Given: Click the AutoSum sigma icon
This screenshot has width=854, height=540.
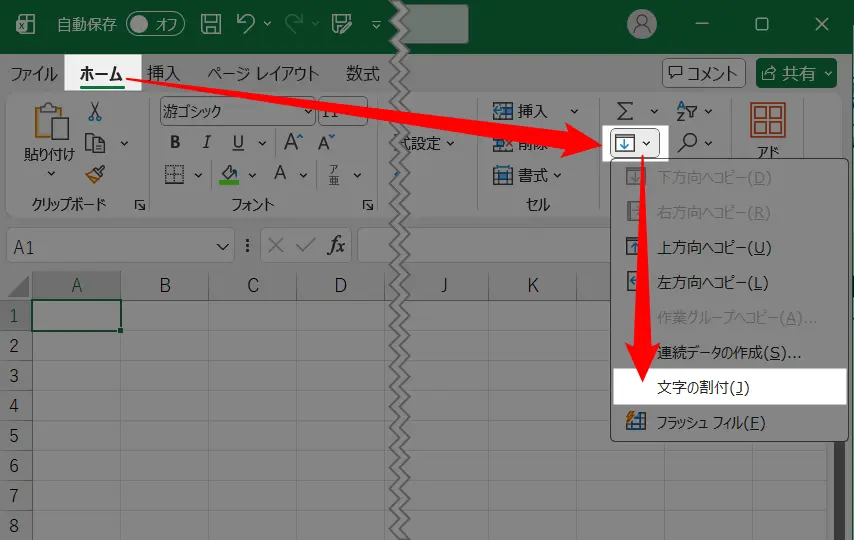Looking at the screenshot, I should [625, 111].
